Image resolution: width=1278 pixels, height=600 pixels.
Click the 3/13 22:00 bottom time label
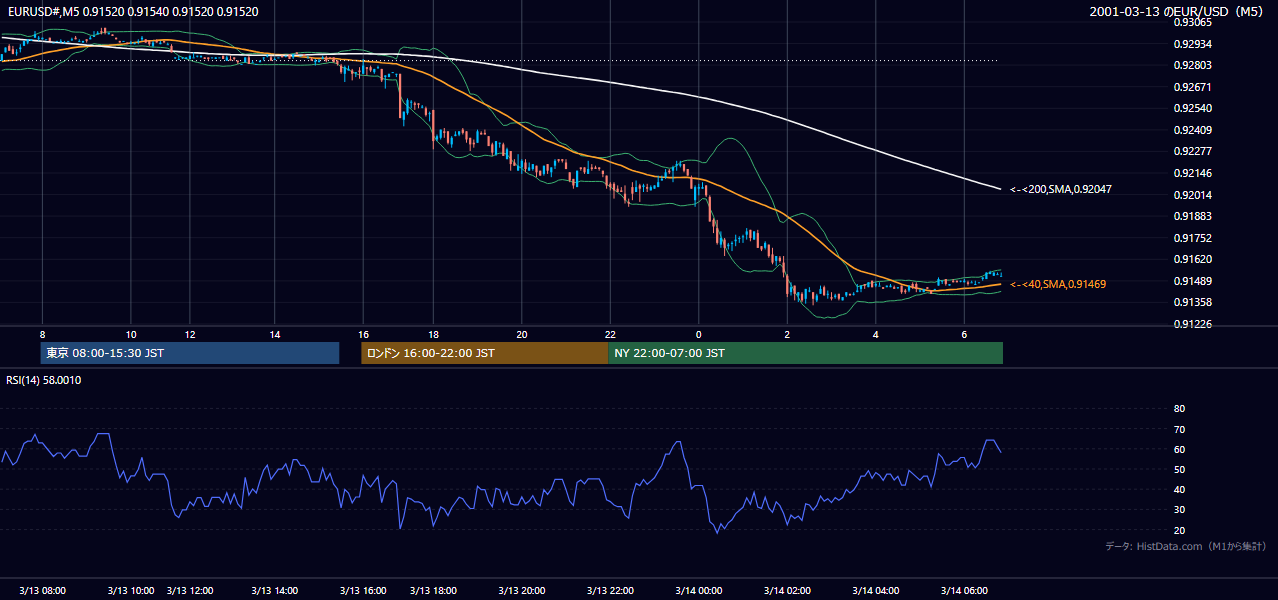coord(611,591)
